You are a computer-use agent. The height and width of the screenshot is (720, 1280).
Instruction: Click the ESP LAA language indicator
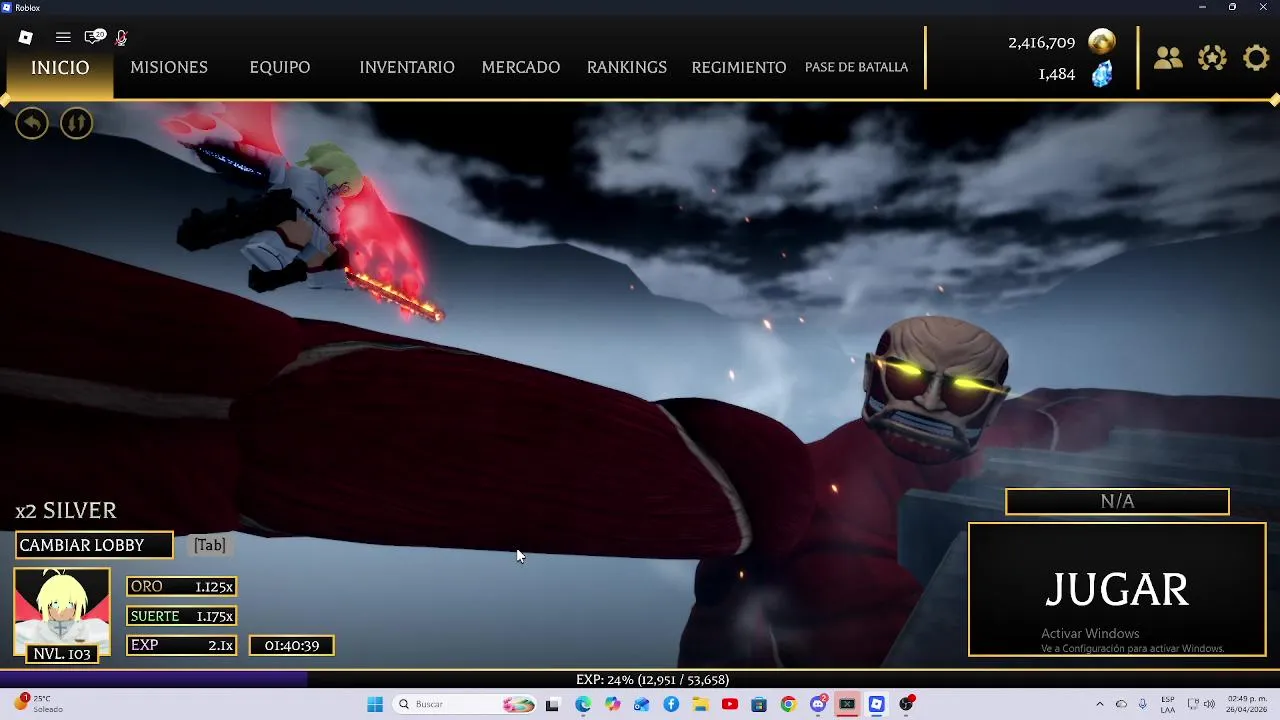pyautogui.click(x=1168, y=704)
